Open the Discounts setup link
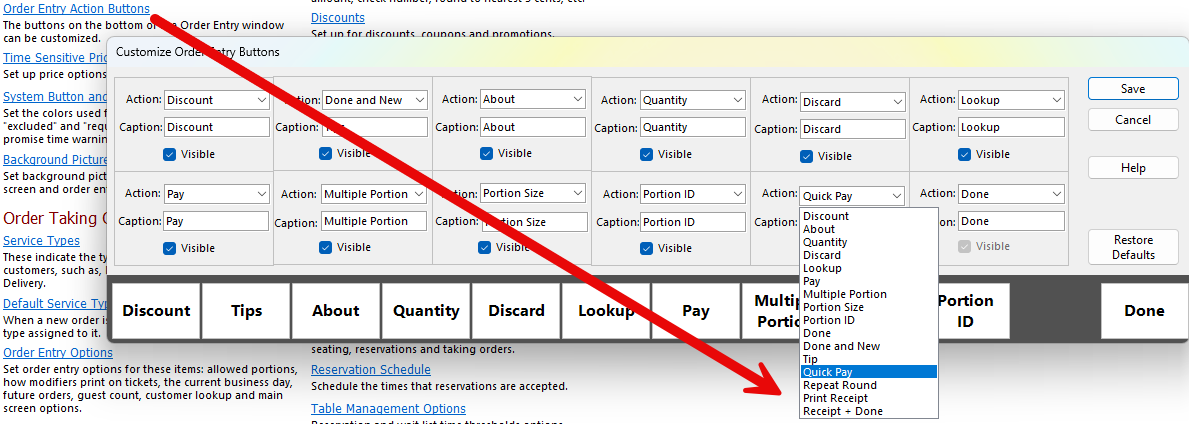Image resolution: width=1189 pixels, height=424 pixels. click(x=338, y=17)
